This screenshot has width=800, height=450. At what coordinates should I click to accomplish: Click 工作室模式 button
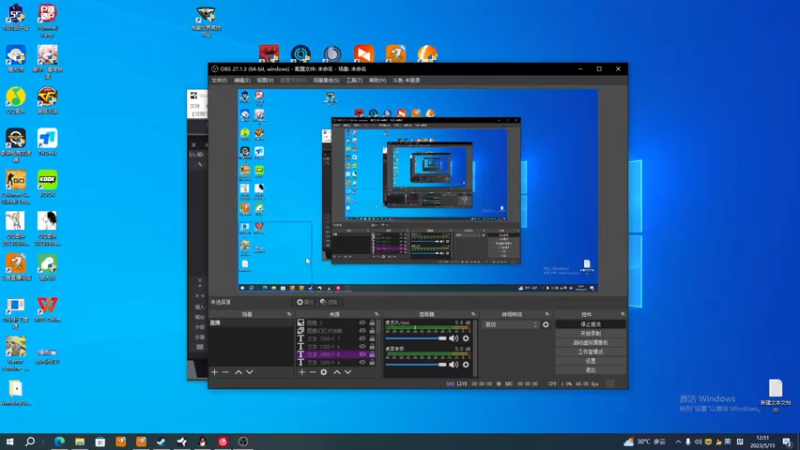[x=590, y=352]
